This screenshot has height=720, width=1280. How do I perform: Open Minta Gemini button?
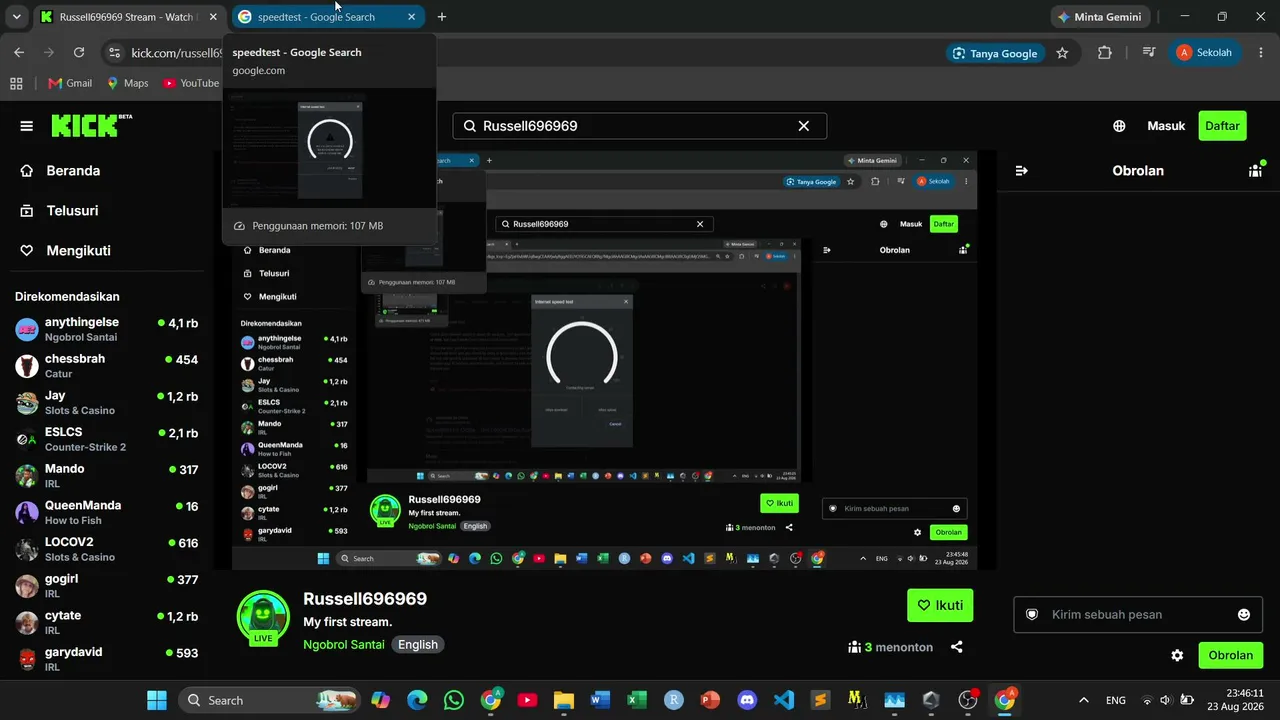tap(1098, 17)
